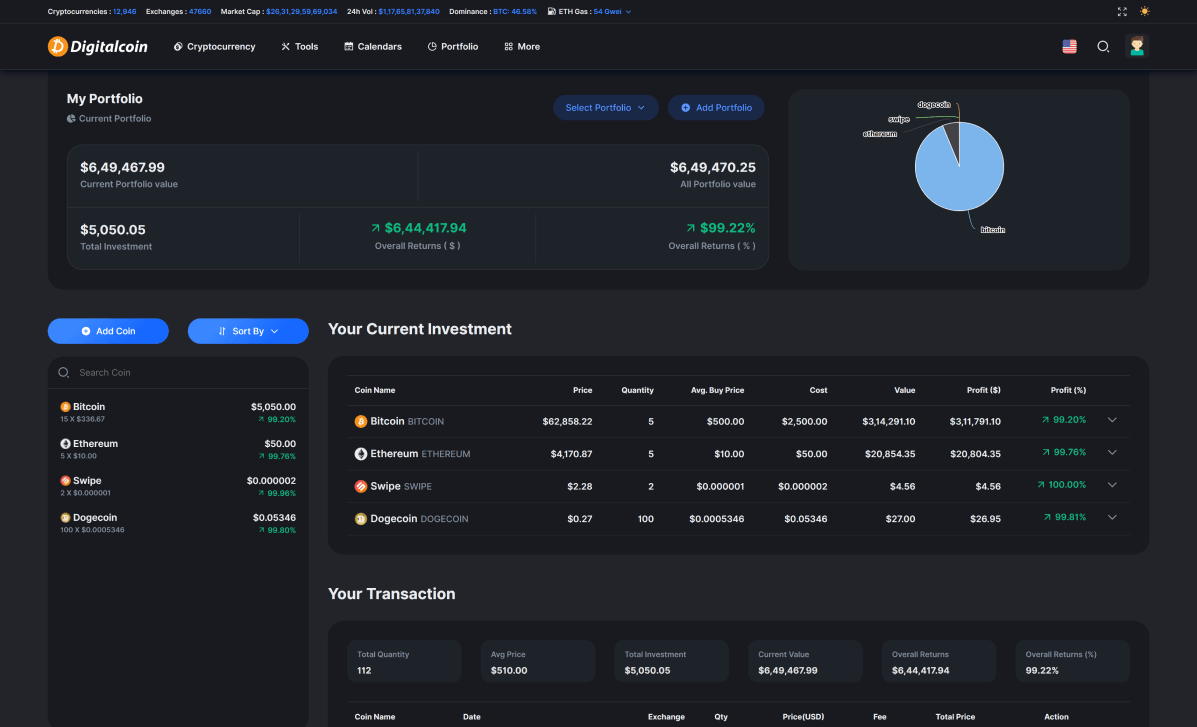Open the user profile avatar

point(1137,46)
